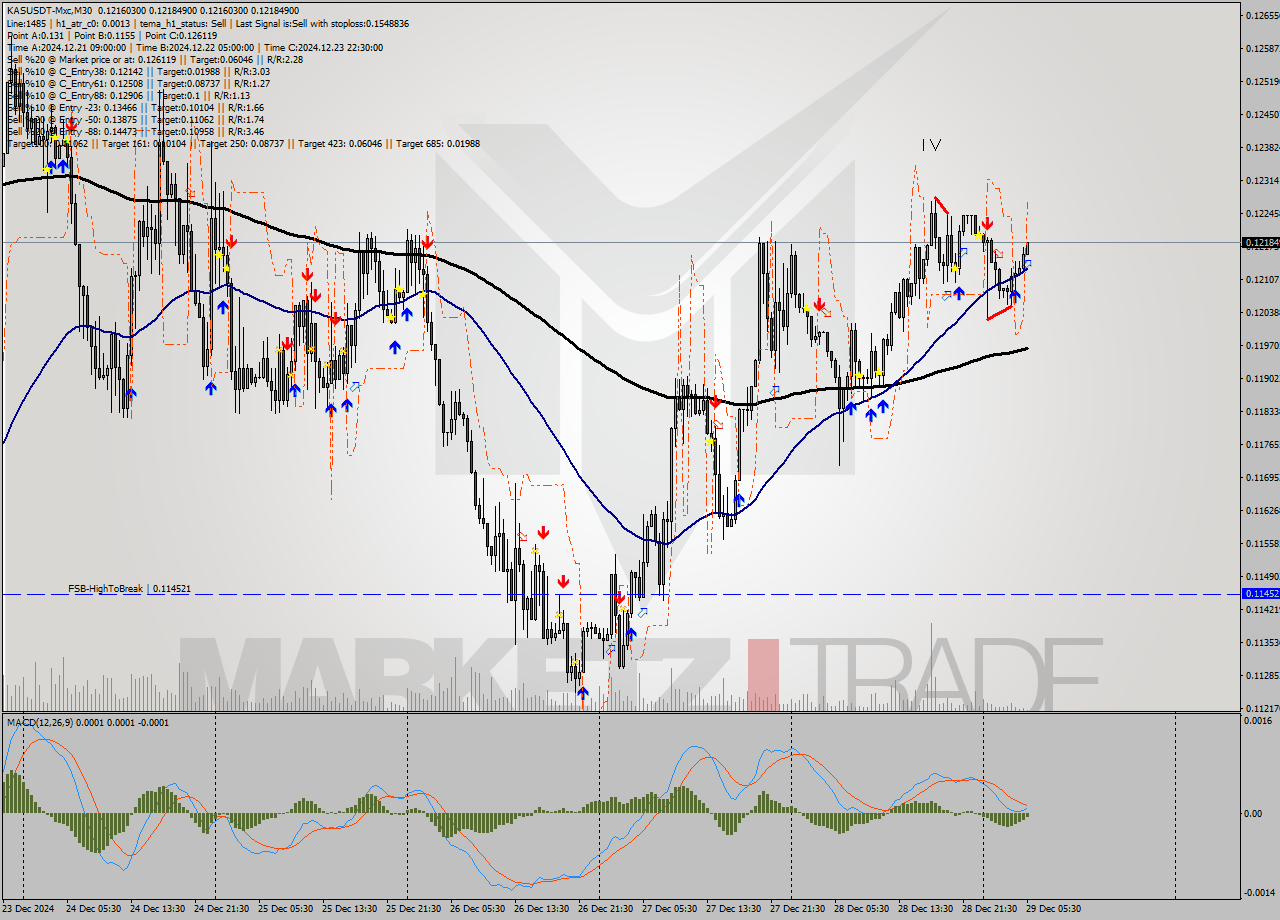1280x920 pixels.
Task: Click the blue 0.11452 price tag
Action: [x=1259, y=593]
